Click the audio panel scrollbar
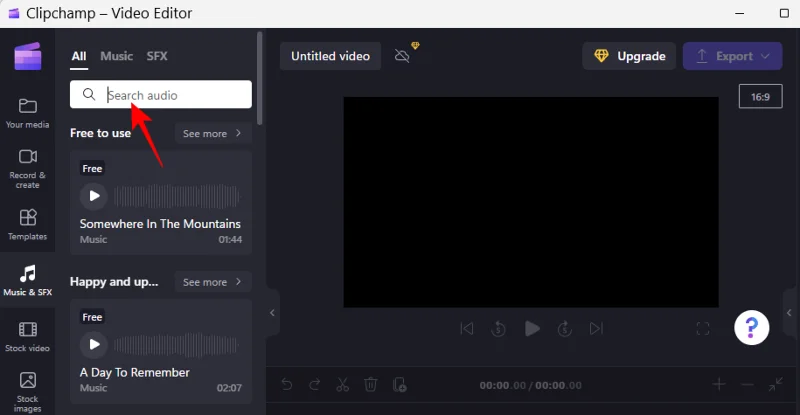 pos(260,78)
